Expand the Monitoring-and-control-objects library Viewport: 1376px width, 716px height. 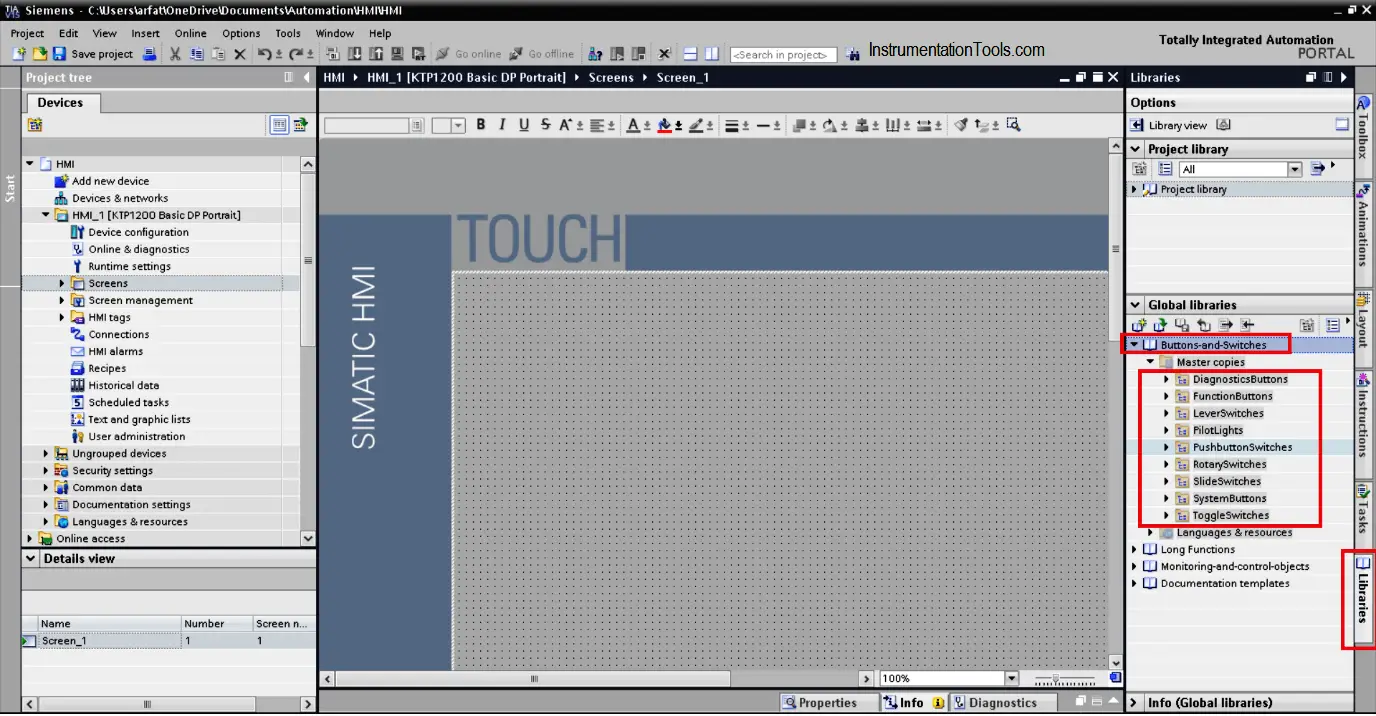(x=1134, y=567)
